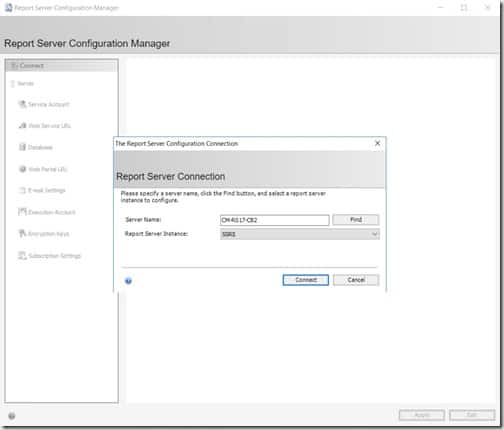Screen dimensions: 504x430
Task: Close the Report Server Configuration Connection dialog
Action: 377,143
